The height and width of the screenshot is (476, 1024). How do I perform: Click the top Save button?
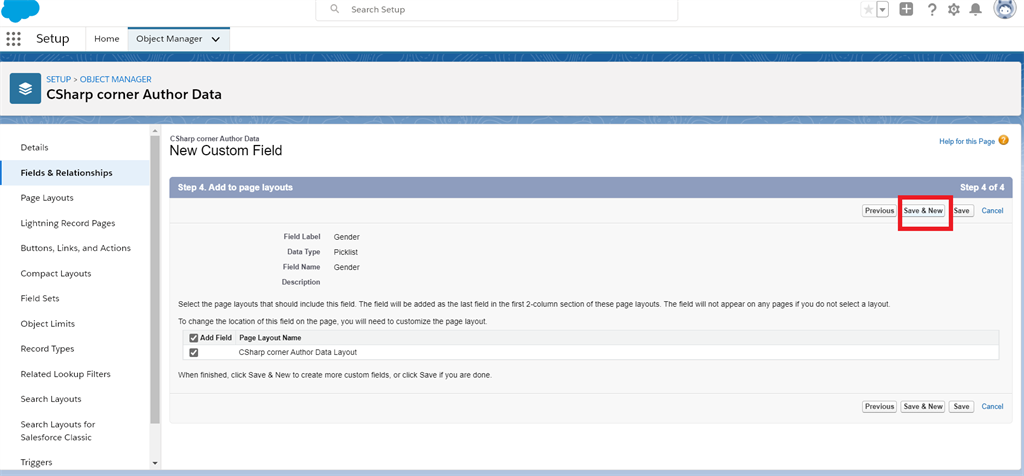tap(961, 211)
